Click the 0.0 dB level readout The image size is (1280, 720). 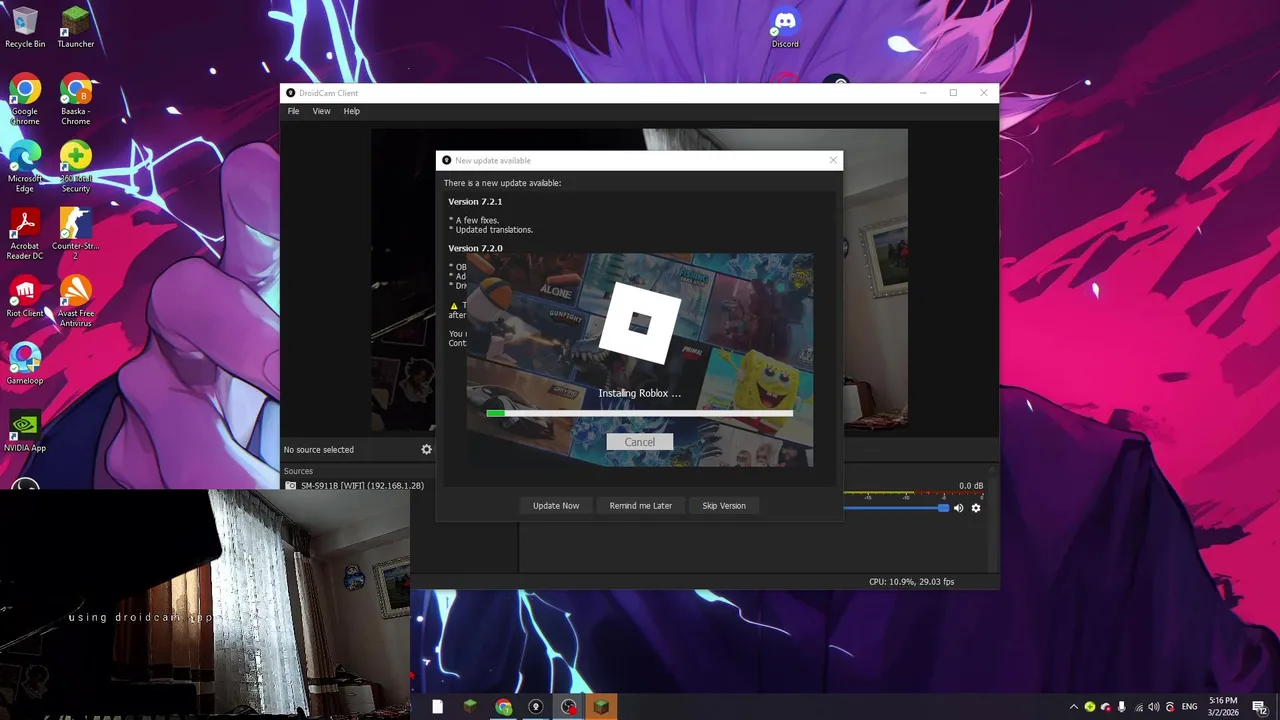[x=971, y=486]
